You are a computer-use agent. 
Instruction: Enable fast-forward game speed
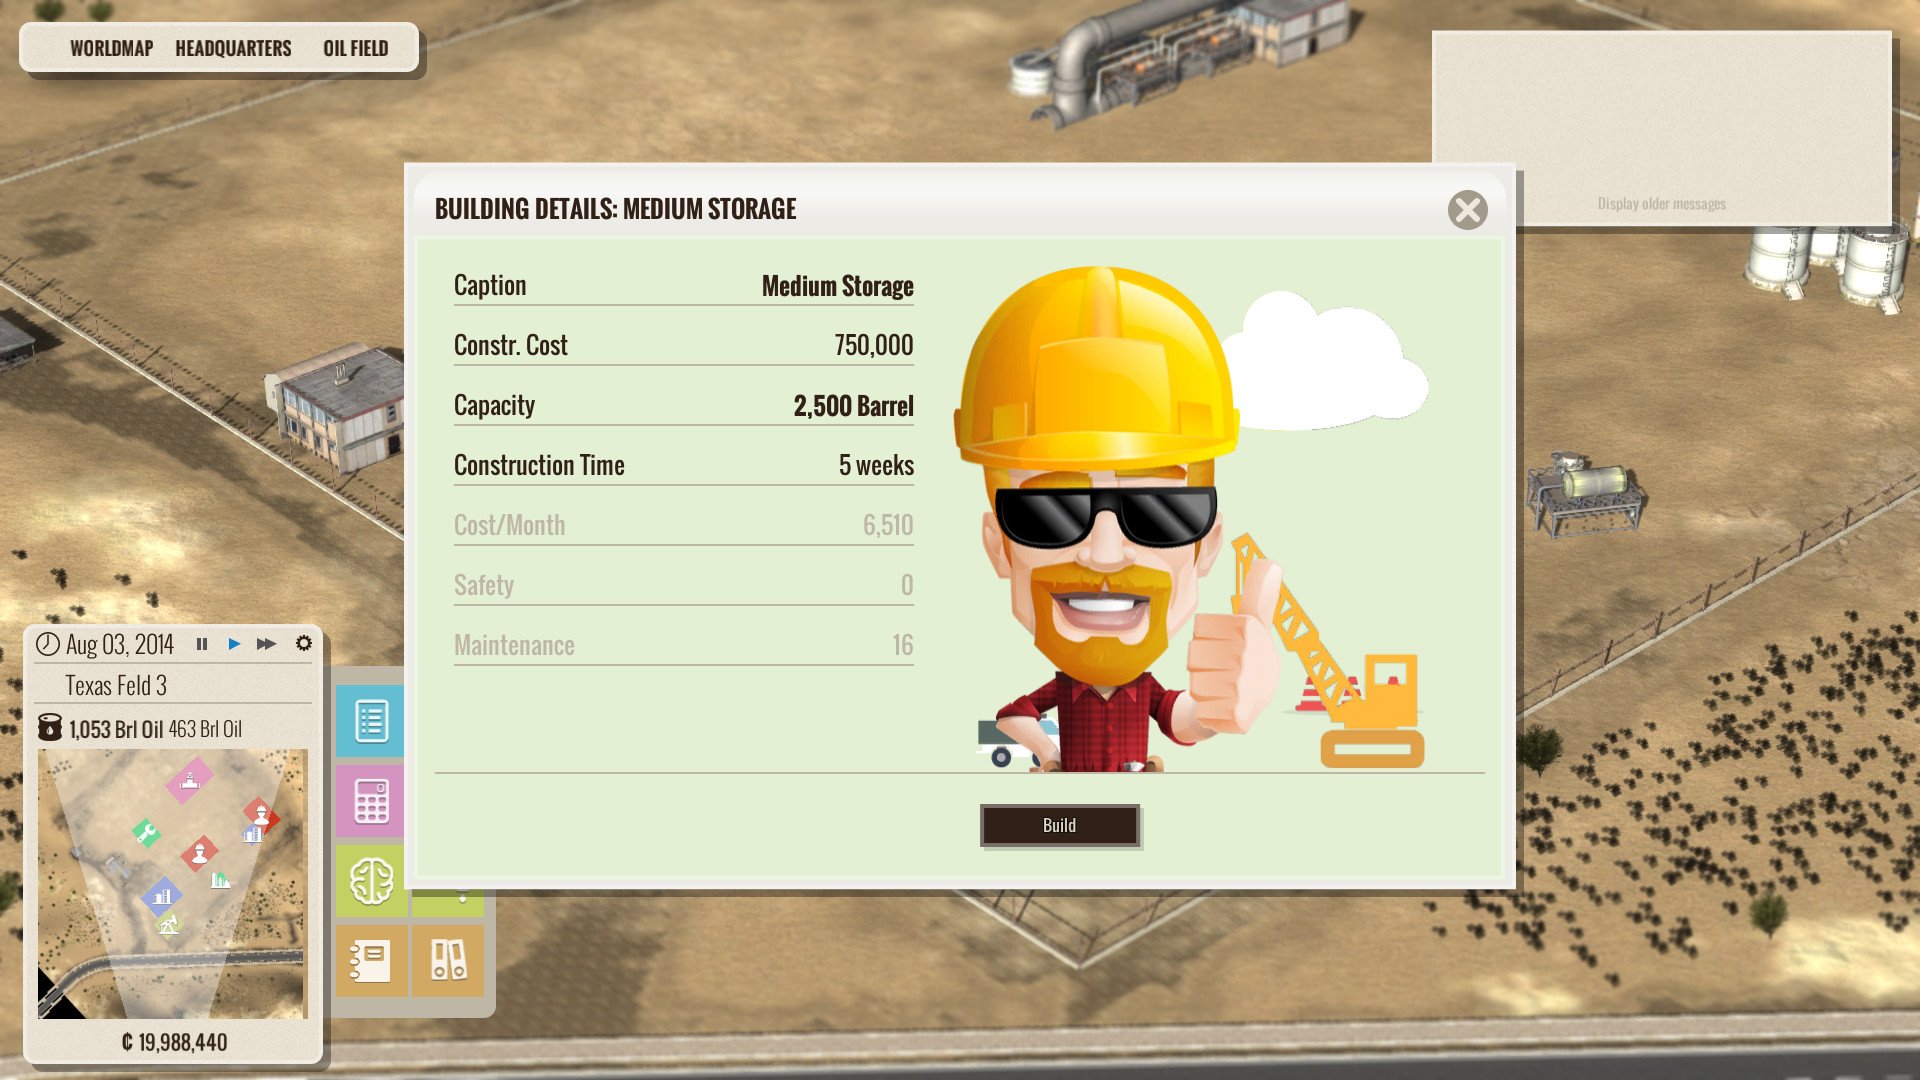point(266,644)
